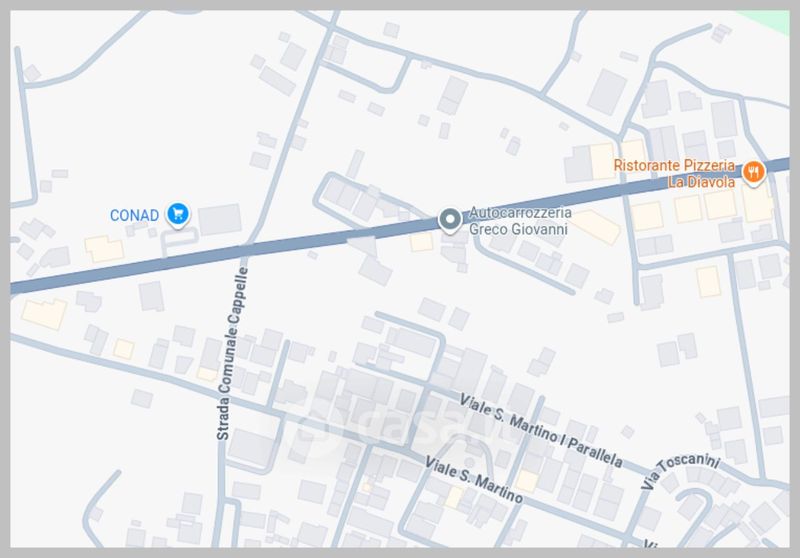800x558 pixels.
Task: Click the yellow L-shaped building at far left edge
Action: pos(44,313)
